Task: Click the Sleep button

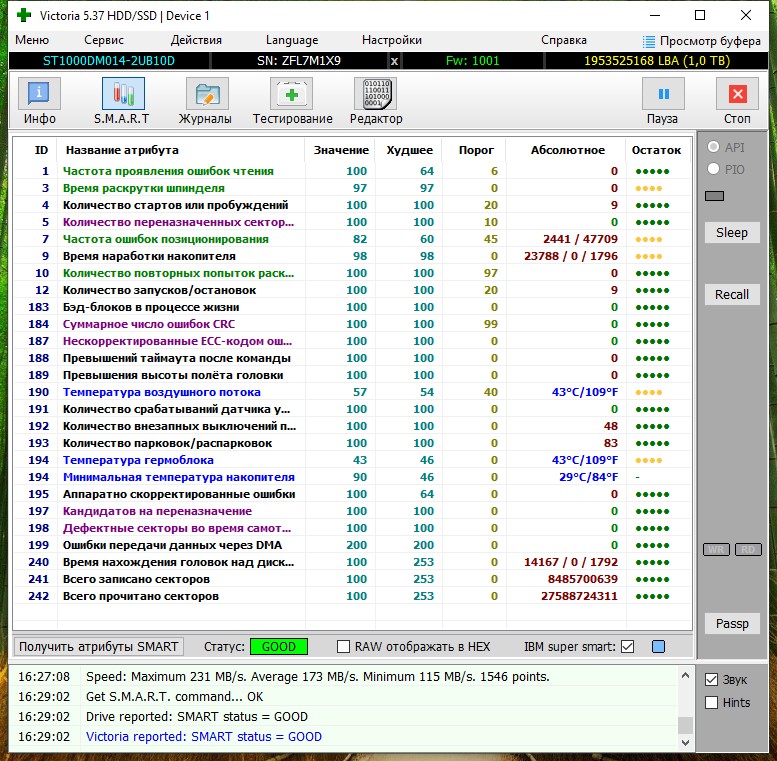Action: 732,232
